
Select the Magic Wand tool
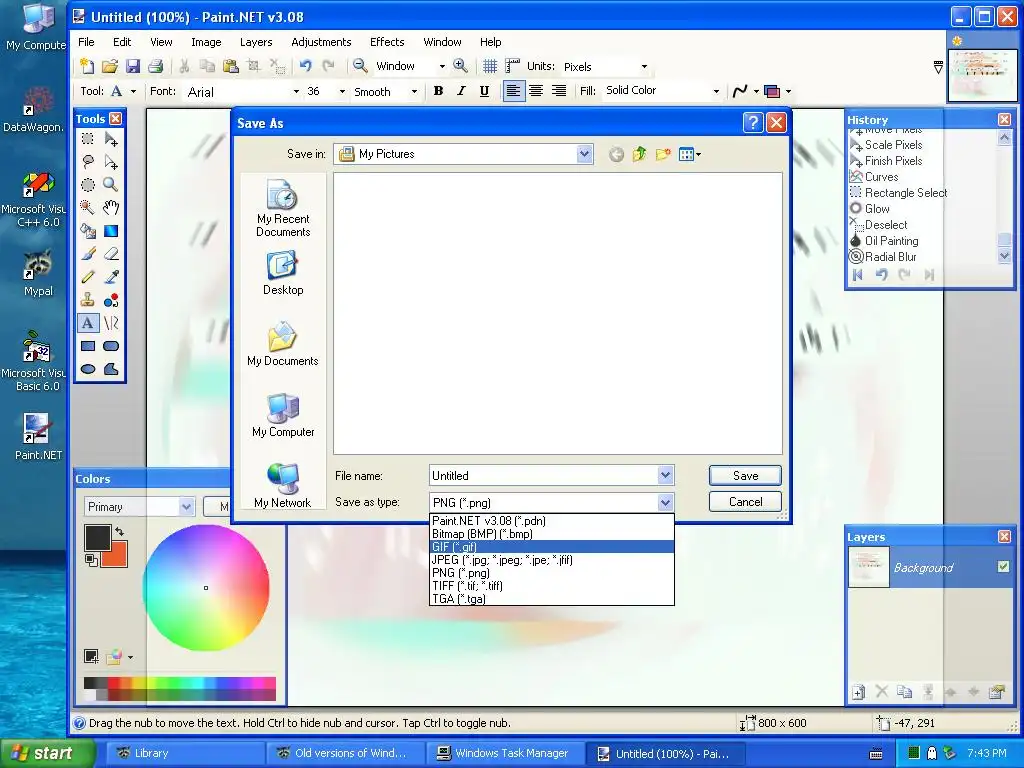point(88,208)
